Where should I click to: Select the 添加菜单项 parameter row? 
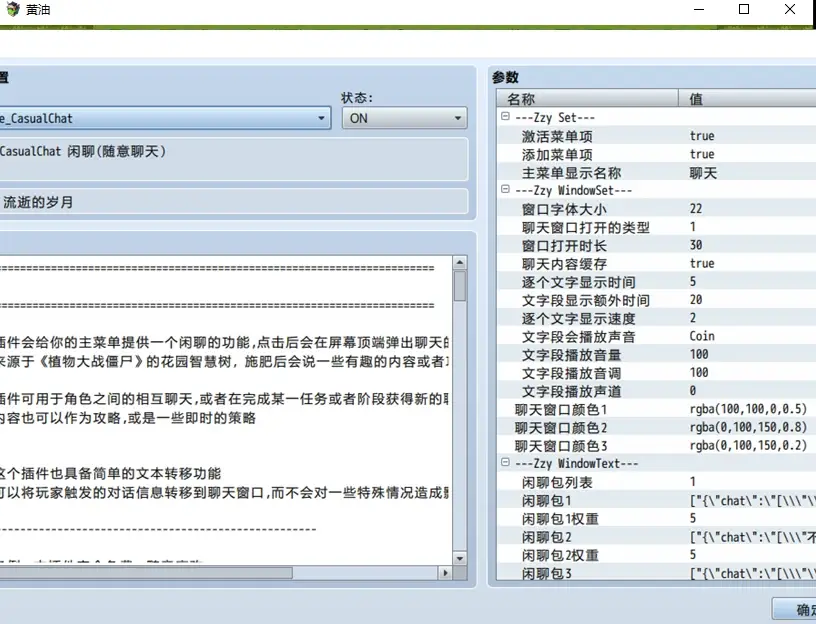[x=657, y=154]
